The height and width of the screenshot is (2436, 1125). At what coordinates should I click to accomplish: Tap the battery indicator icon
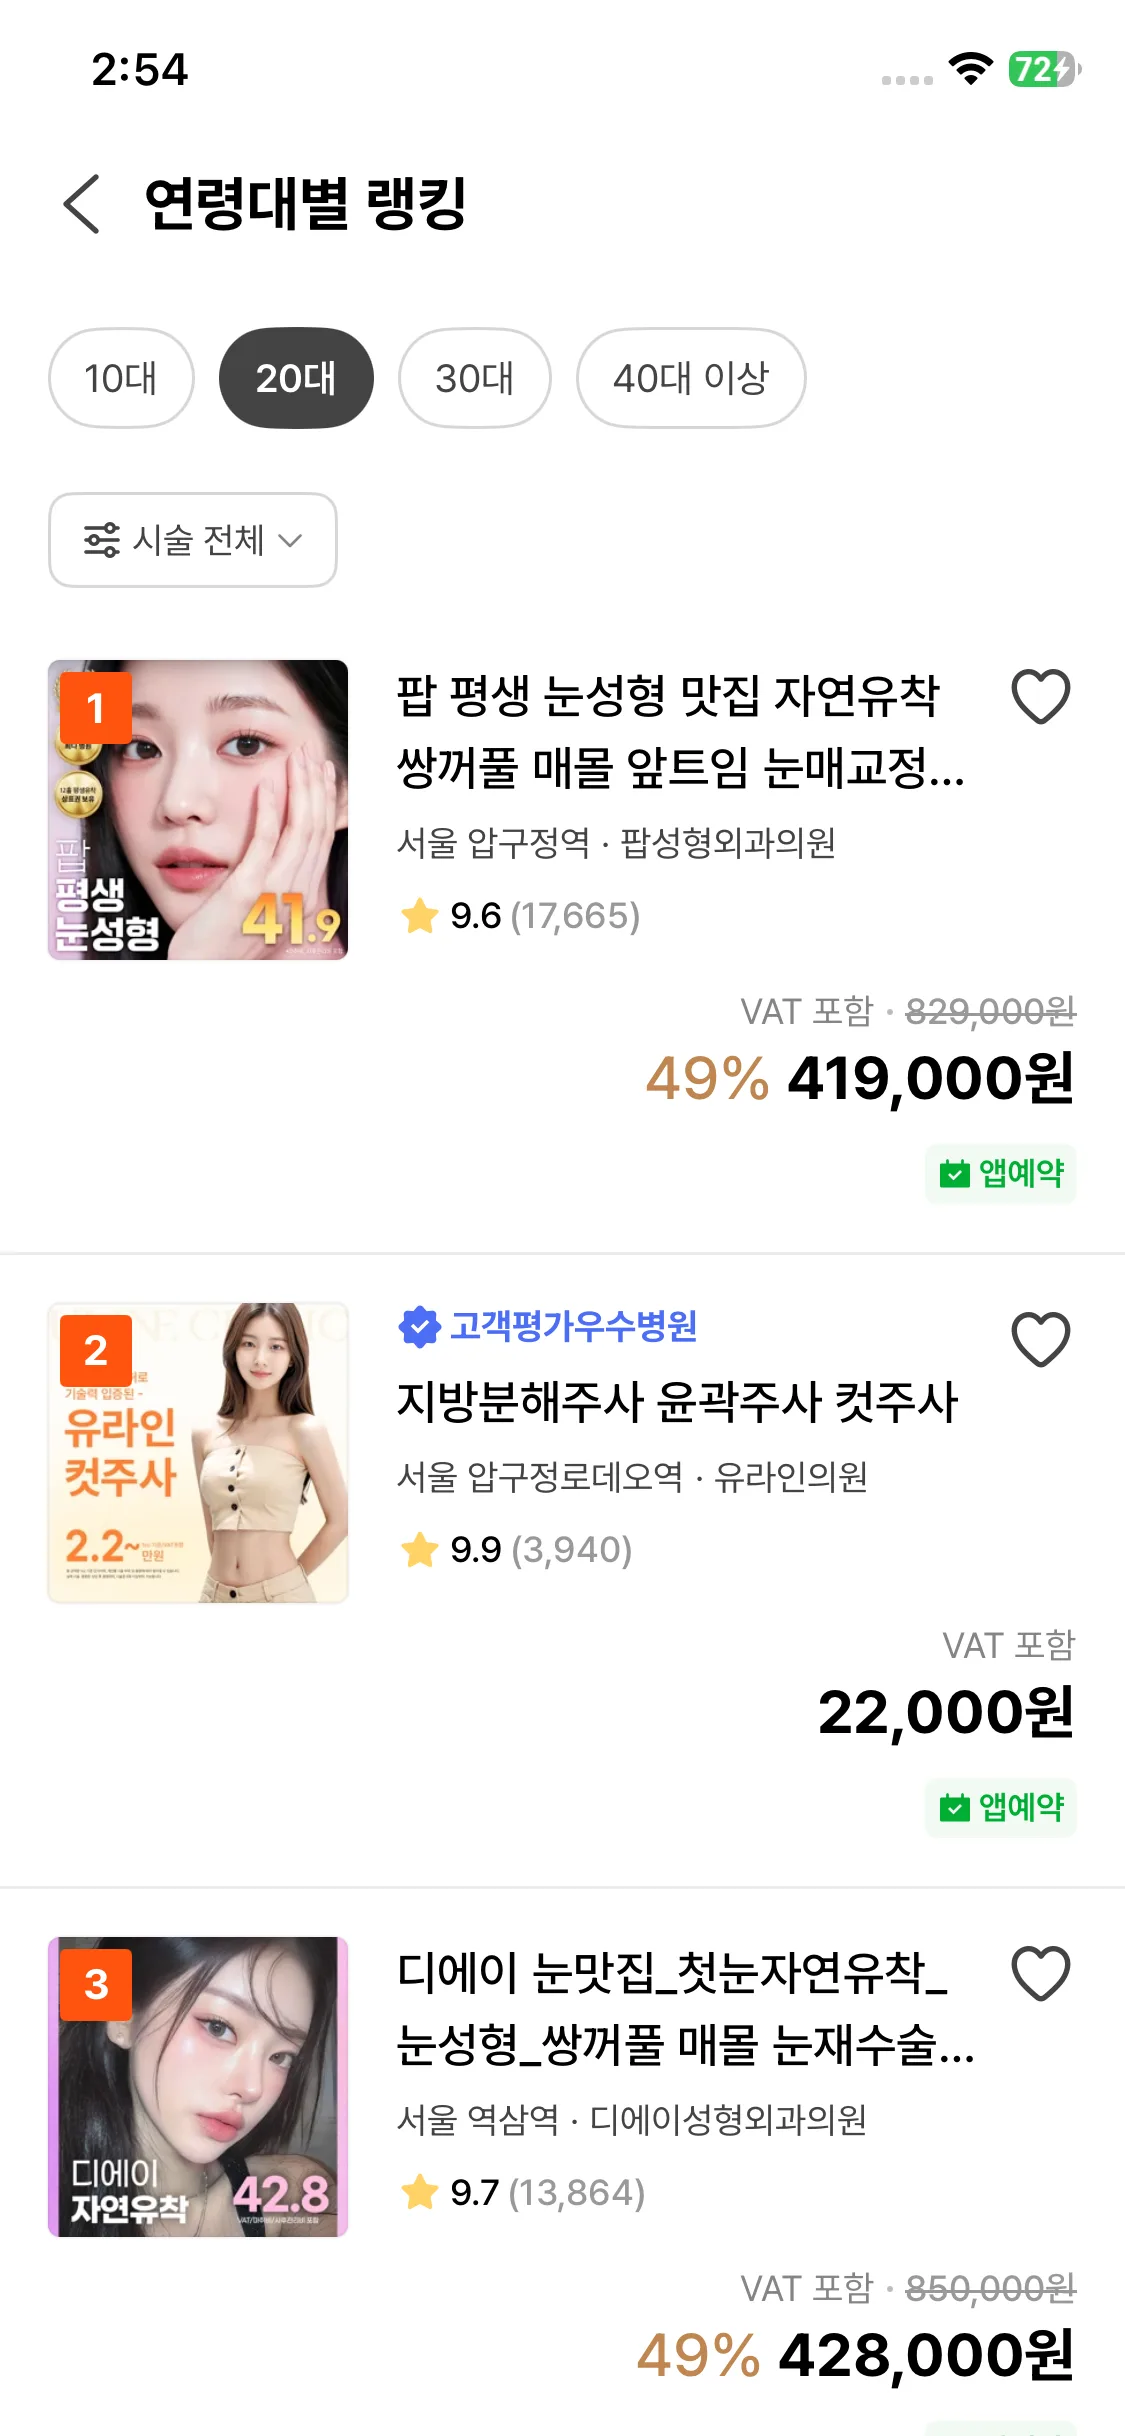[1044, 69]
